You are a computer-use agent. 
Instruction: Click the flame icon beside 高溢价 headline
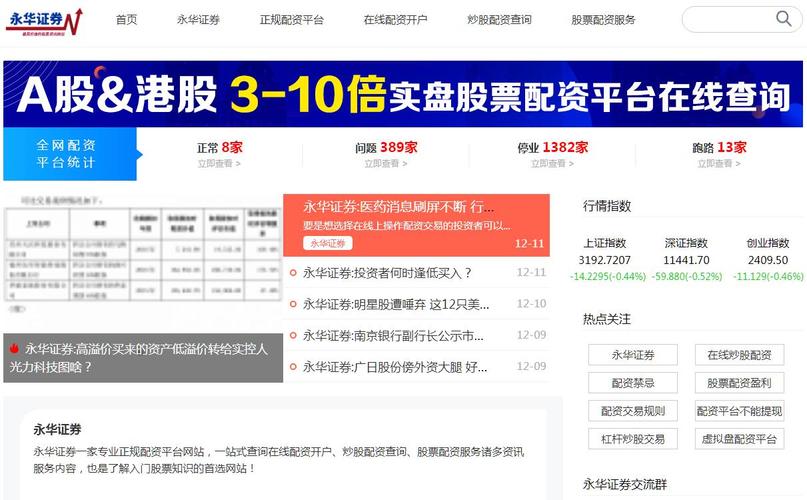(x=14, y=349)
